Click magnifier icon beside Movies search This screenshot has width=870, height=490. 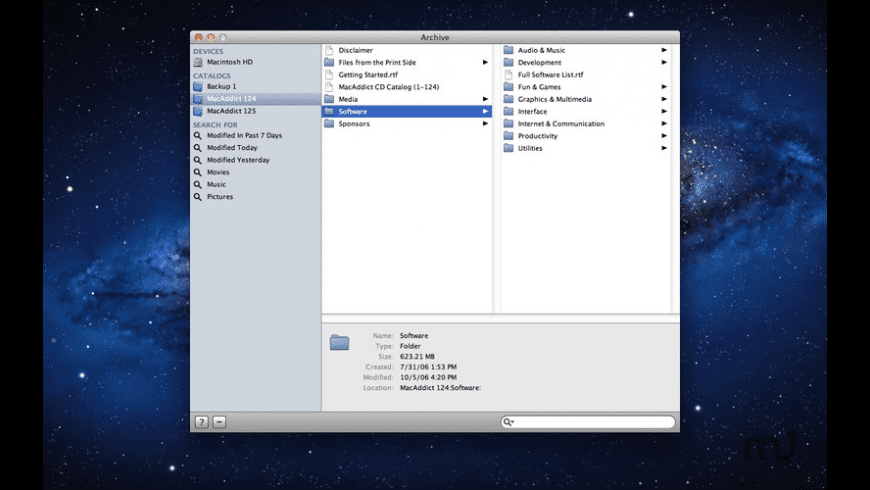(x=198, y=172)
